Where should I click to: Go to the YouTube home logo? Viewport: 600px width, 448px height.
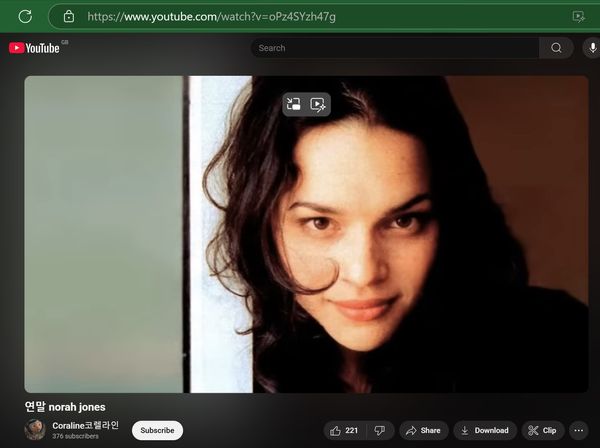(34, 48)
